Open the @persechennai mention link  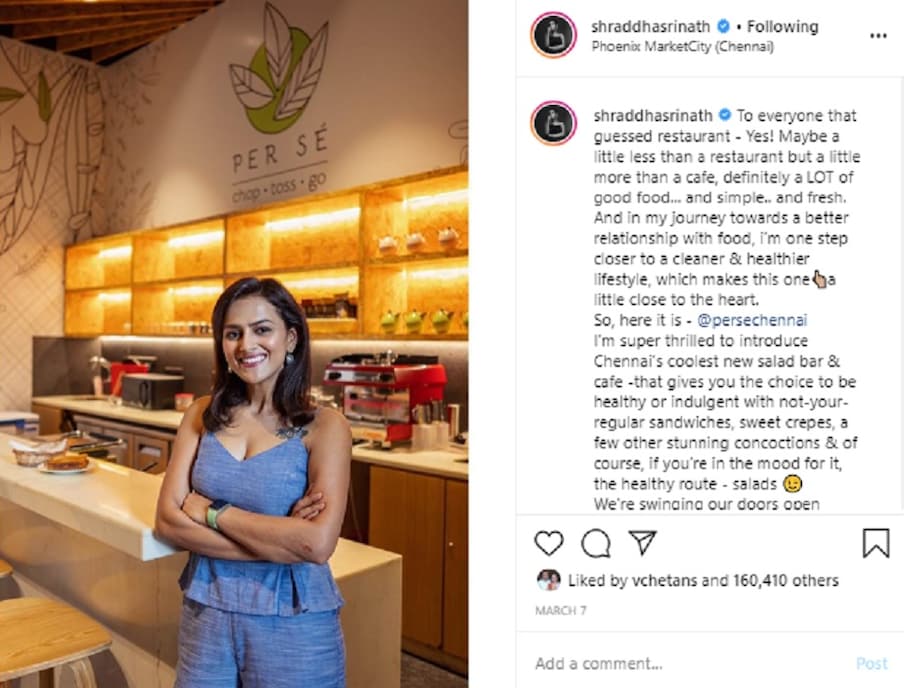[x=752, y=320]
